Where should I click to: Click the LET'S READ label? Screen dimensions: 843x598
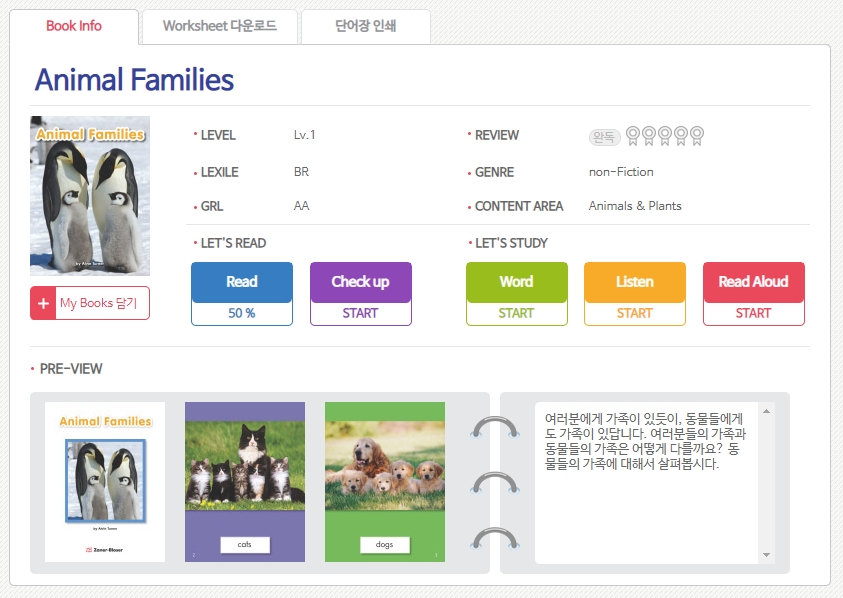tap(233, 243)
